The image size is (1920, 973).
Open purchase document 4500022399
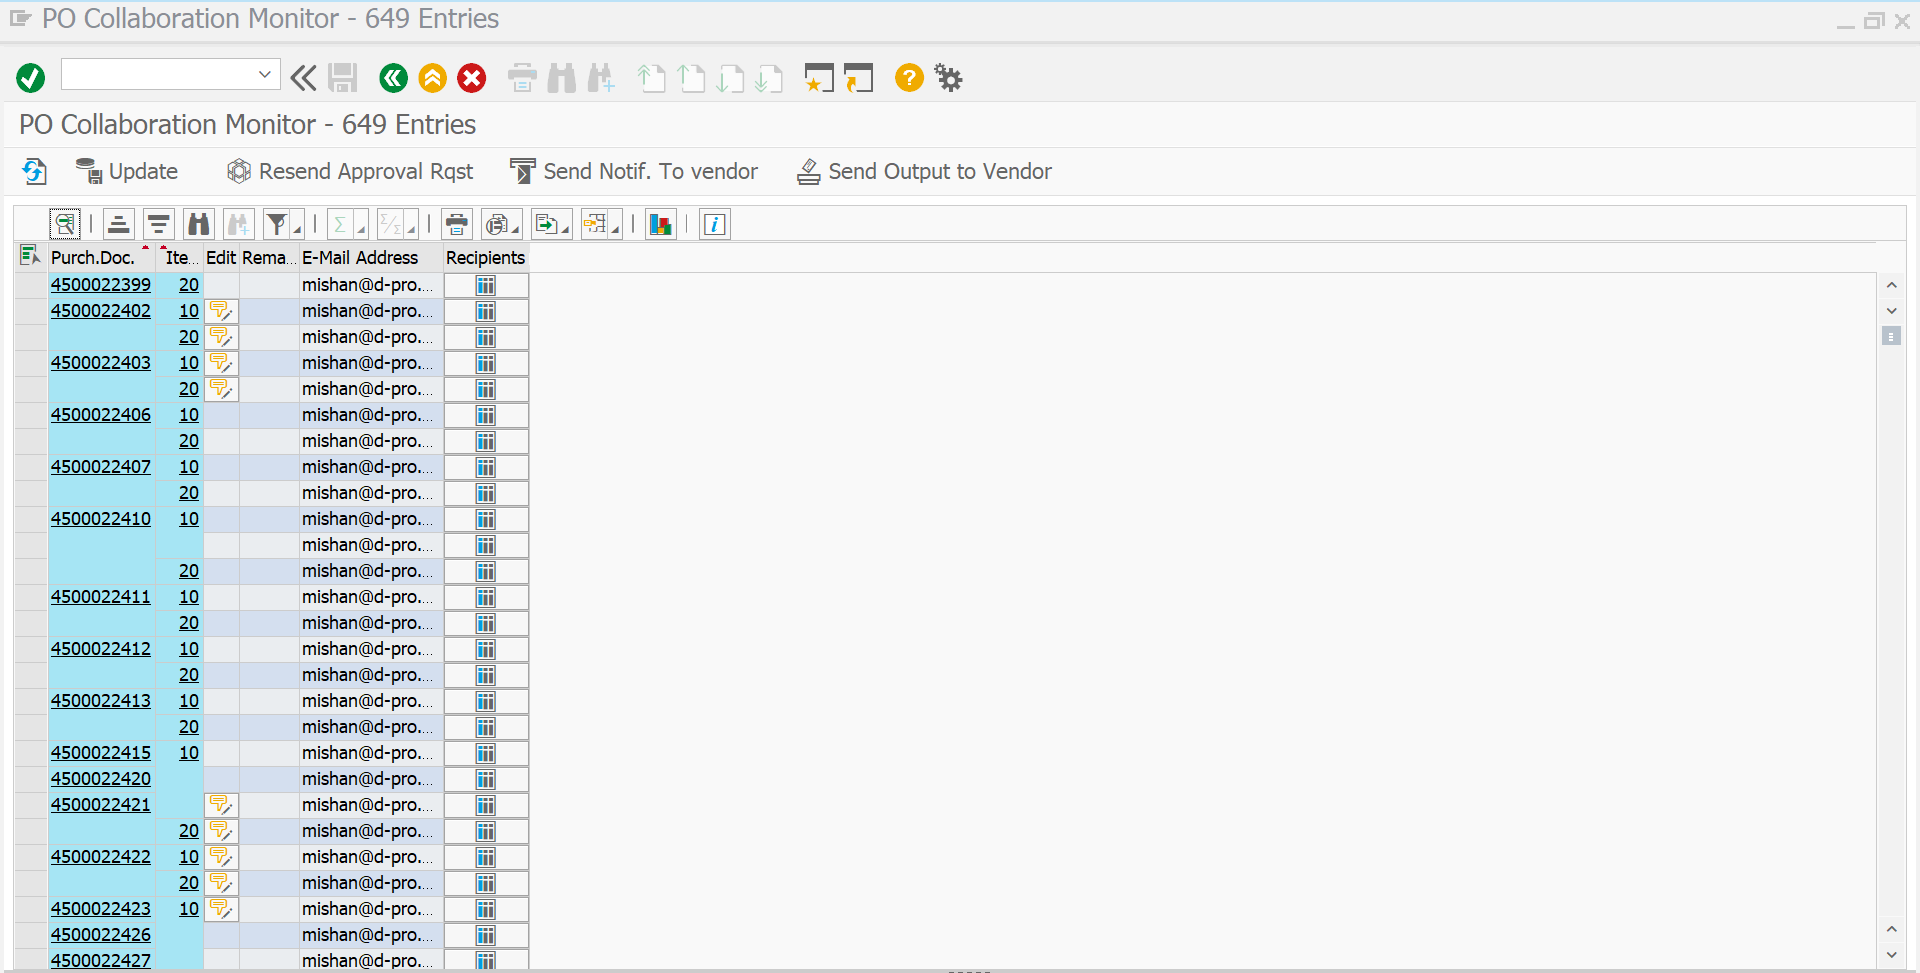[x=101, y=285]
